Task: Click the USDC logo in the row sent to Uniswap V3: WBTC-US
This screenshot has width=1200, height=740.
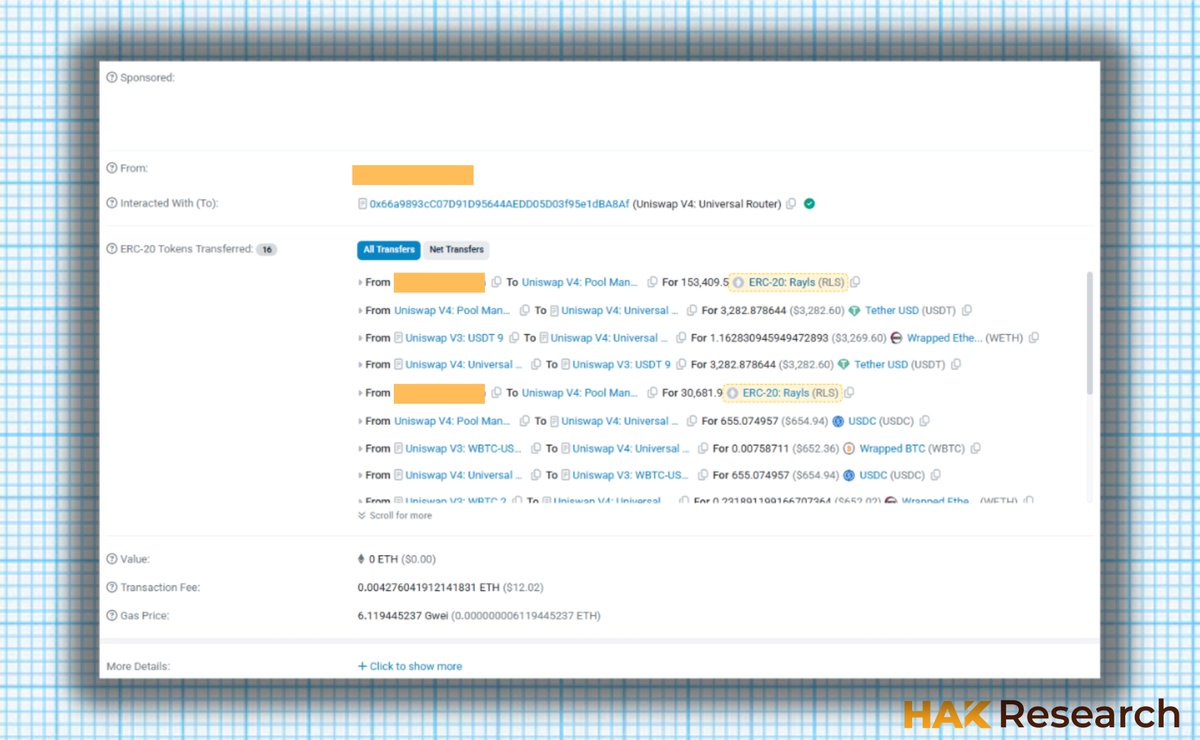Action: click(849, 475)
